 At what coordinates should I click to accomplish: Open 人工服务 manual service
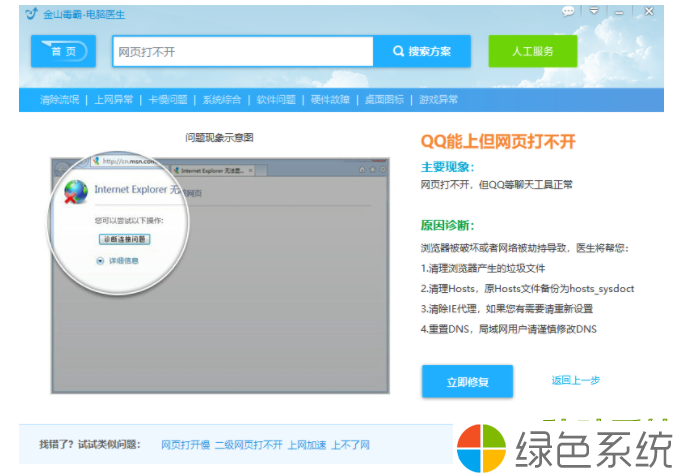[x=533, y=51]
